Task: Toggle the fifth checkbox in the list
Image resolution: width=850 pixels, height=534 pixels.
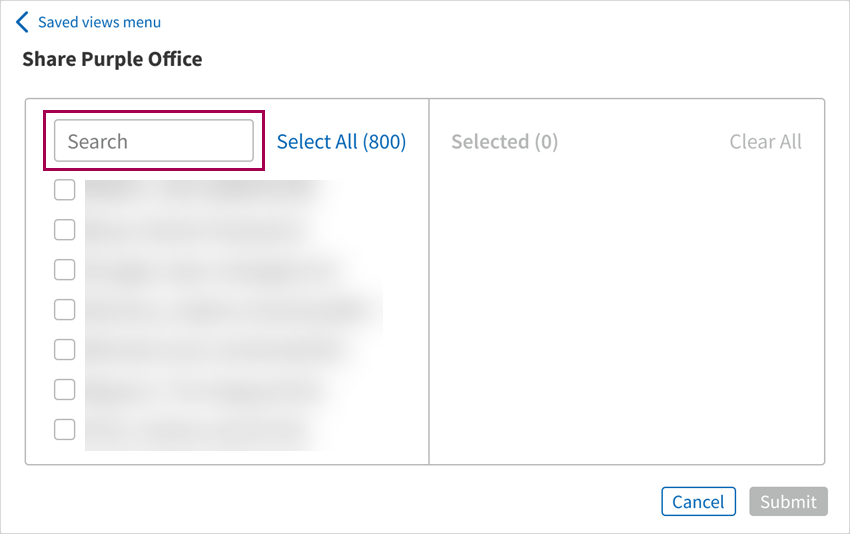Action: [x=64, y=350]
